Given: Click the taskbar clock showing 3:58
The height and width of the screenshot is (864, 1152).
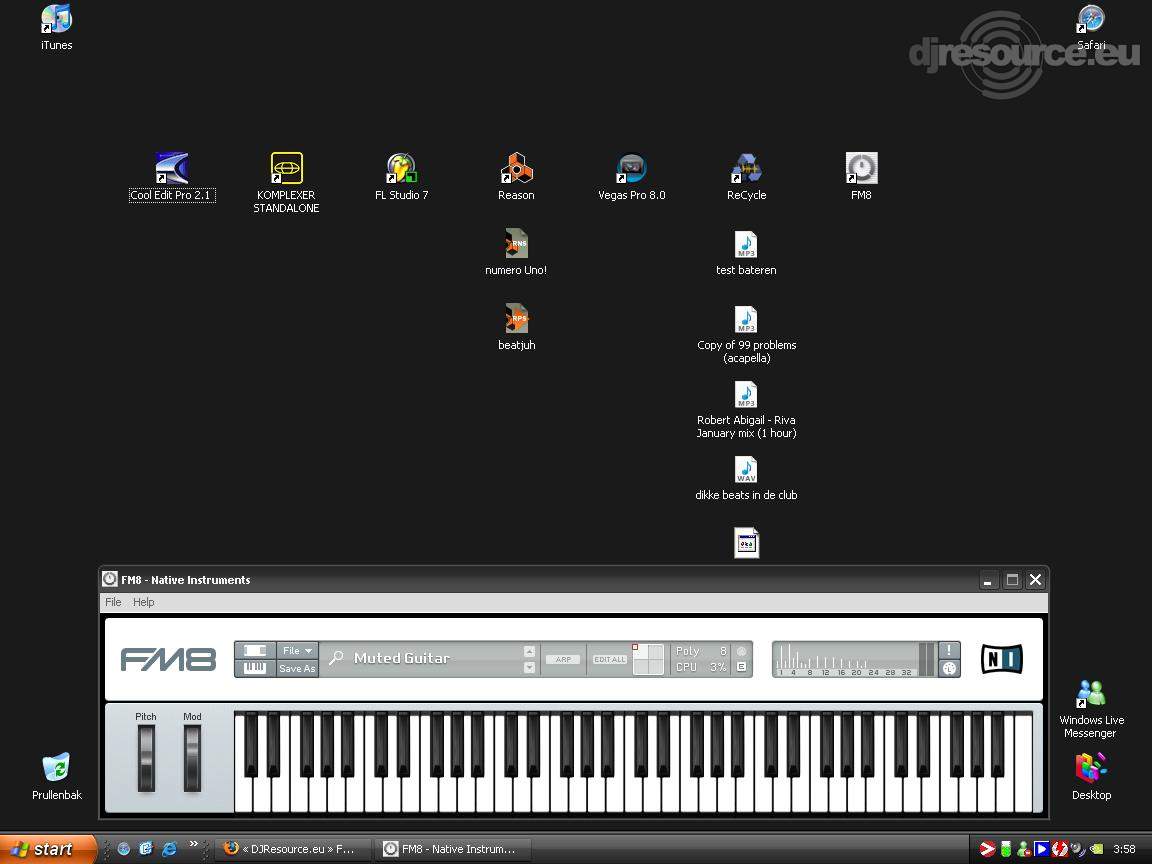Looking at the screenshot, I should [1124, 849].
